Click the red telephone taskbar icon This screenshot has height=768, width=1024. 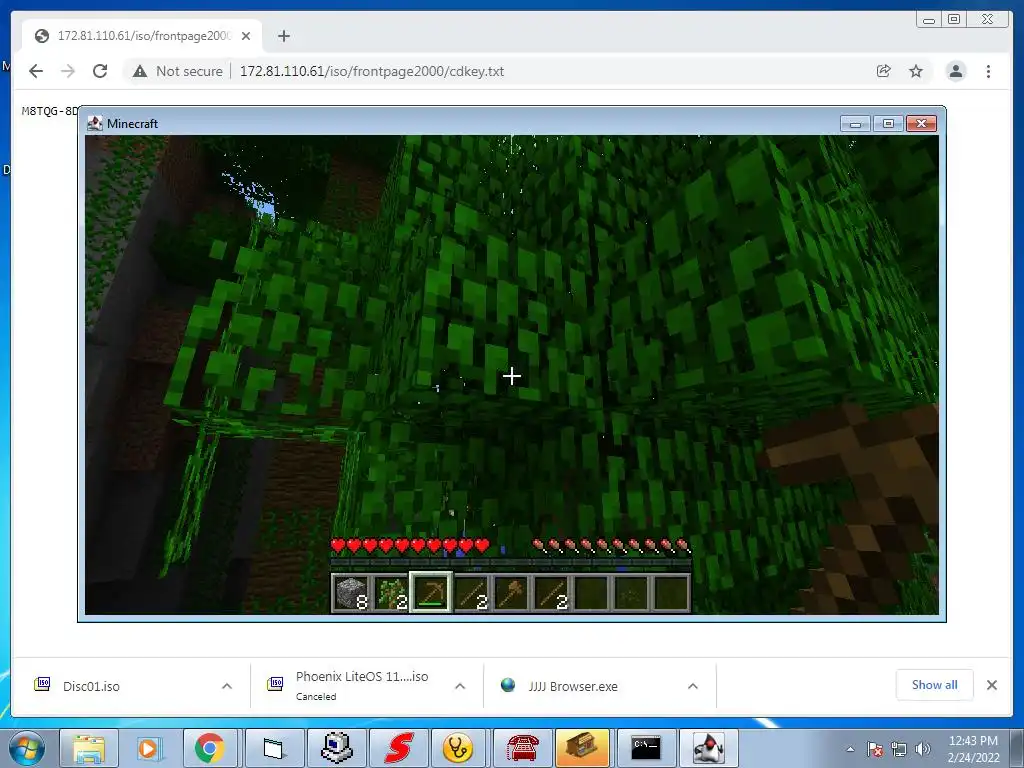point(522,748)
